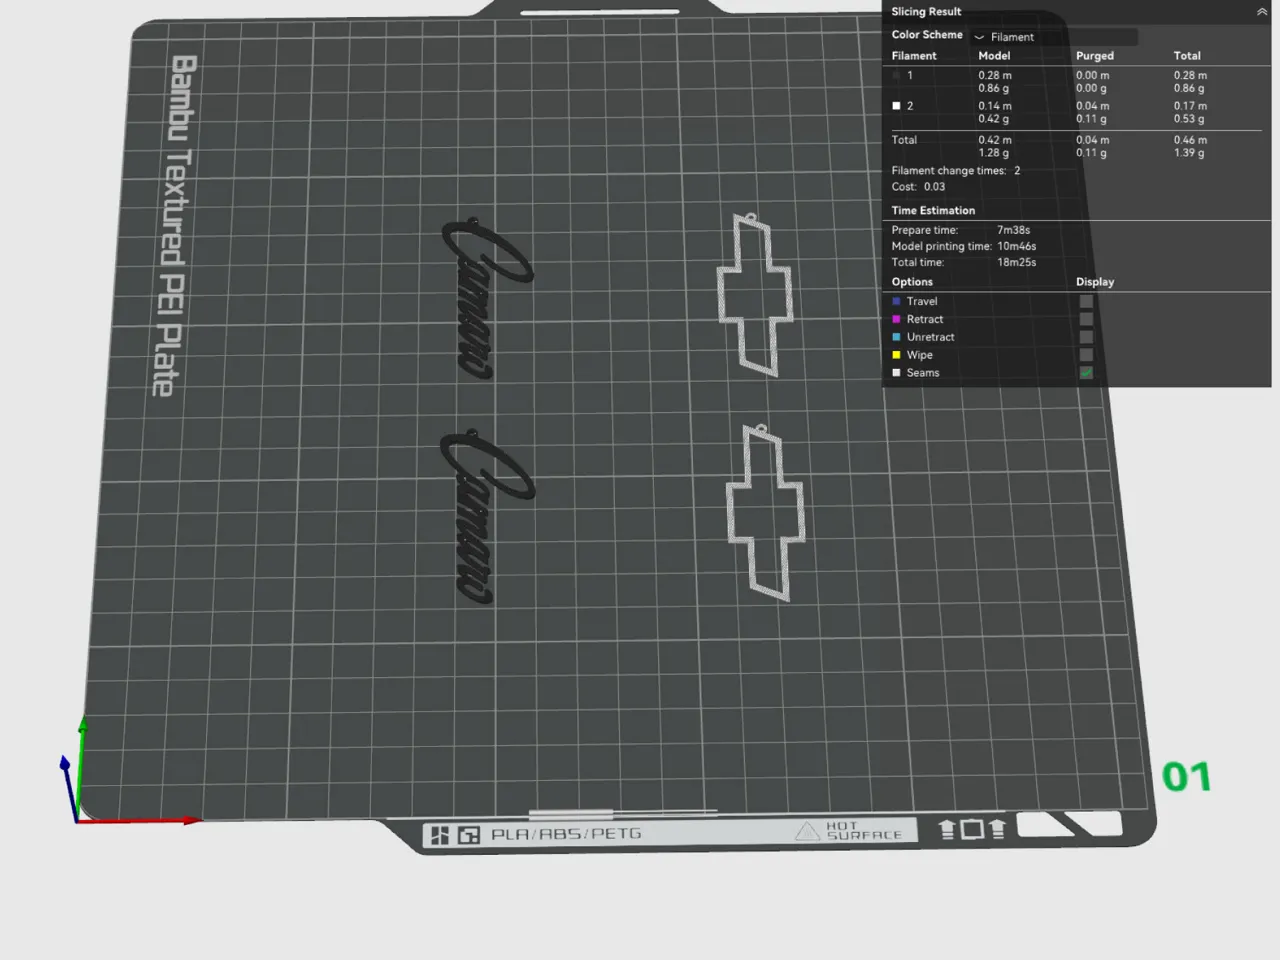
Task: Click the Color Scheme label
Action: pos(927,35)
